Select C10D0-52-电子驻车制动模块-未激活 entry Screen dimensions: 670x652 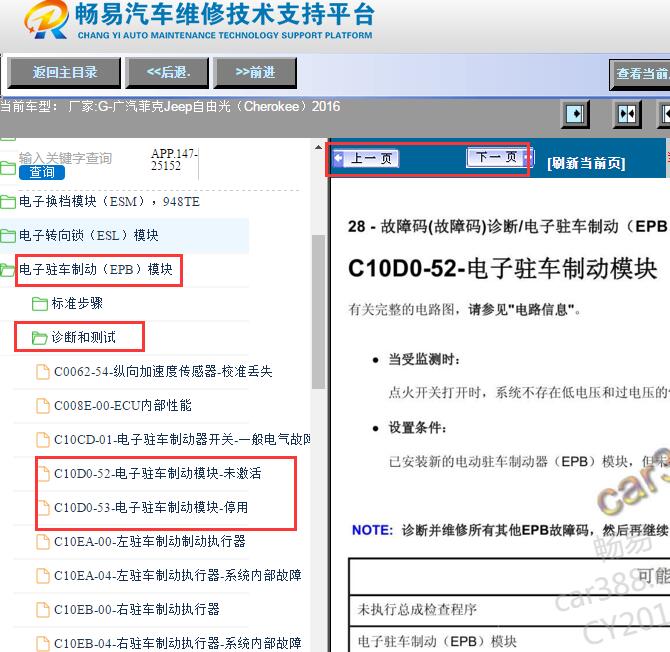[158, 473]
